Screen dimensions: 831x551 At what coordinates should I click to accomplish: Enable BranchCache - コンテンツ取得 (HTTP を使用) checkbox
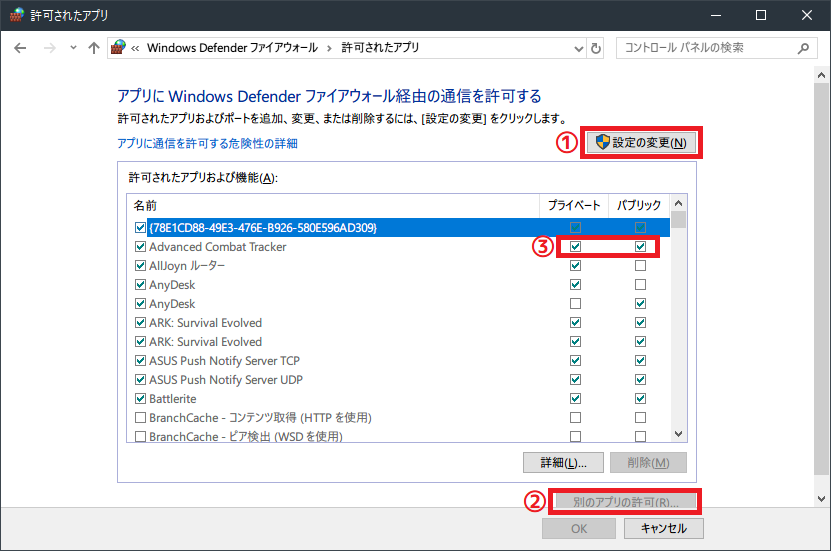point(140,418)
